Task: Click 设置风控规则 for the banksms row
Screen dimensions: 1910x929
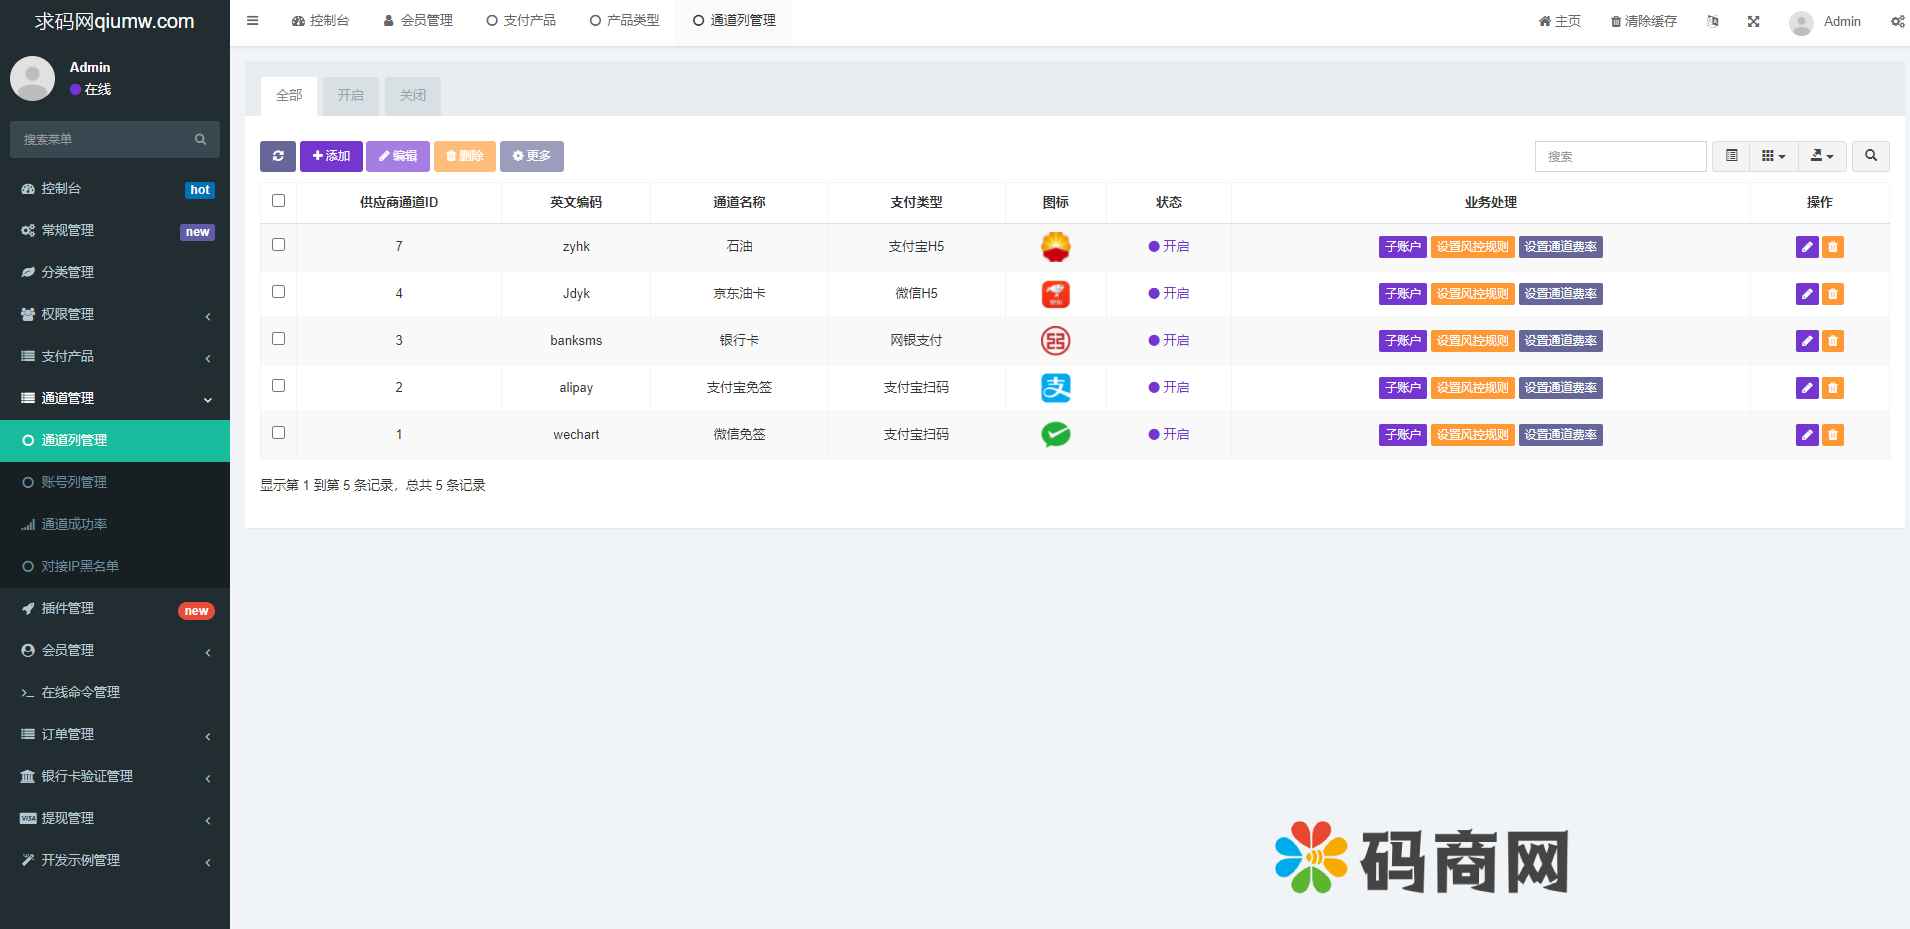Action: point(1472,341)
